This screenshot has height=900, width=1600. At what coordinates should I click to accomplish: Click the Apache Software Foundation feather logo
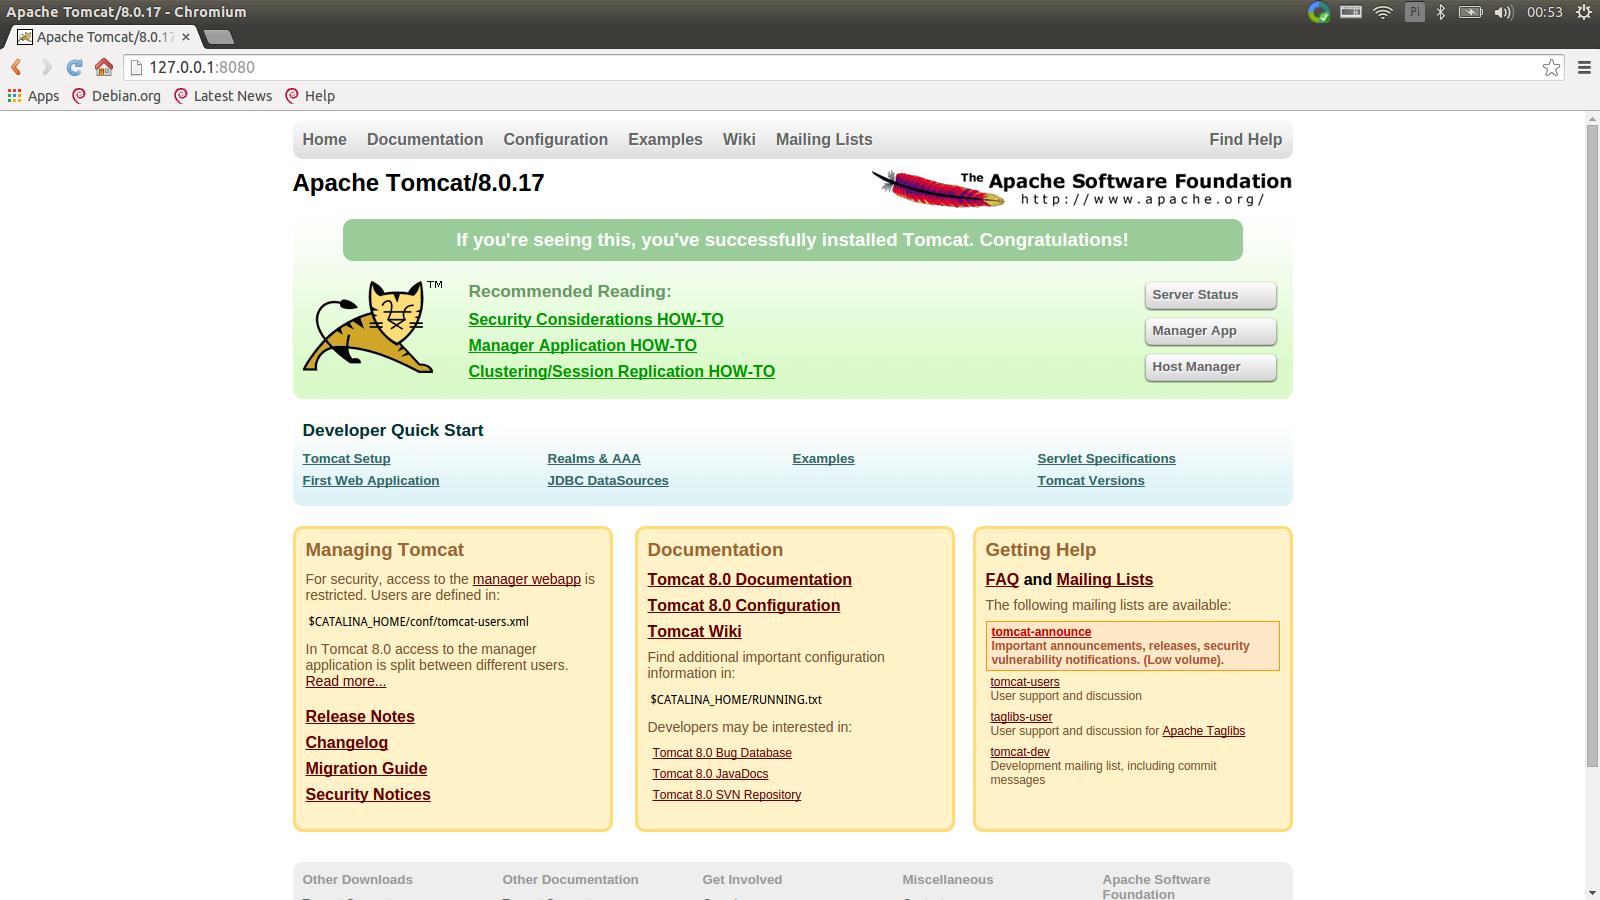pos(1081,187)
